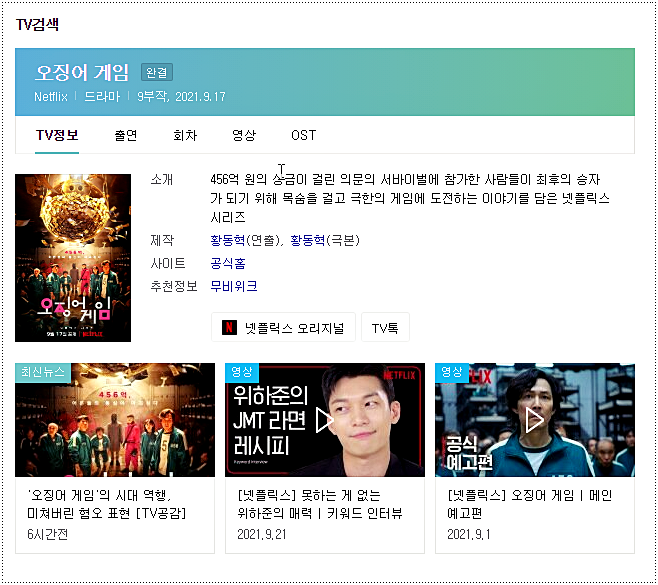Open the 무비위크 recommendation link

point(233,286)
